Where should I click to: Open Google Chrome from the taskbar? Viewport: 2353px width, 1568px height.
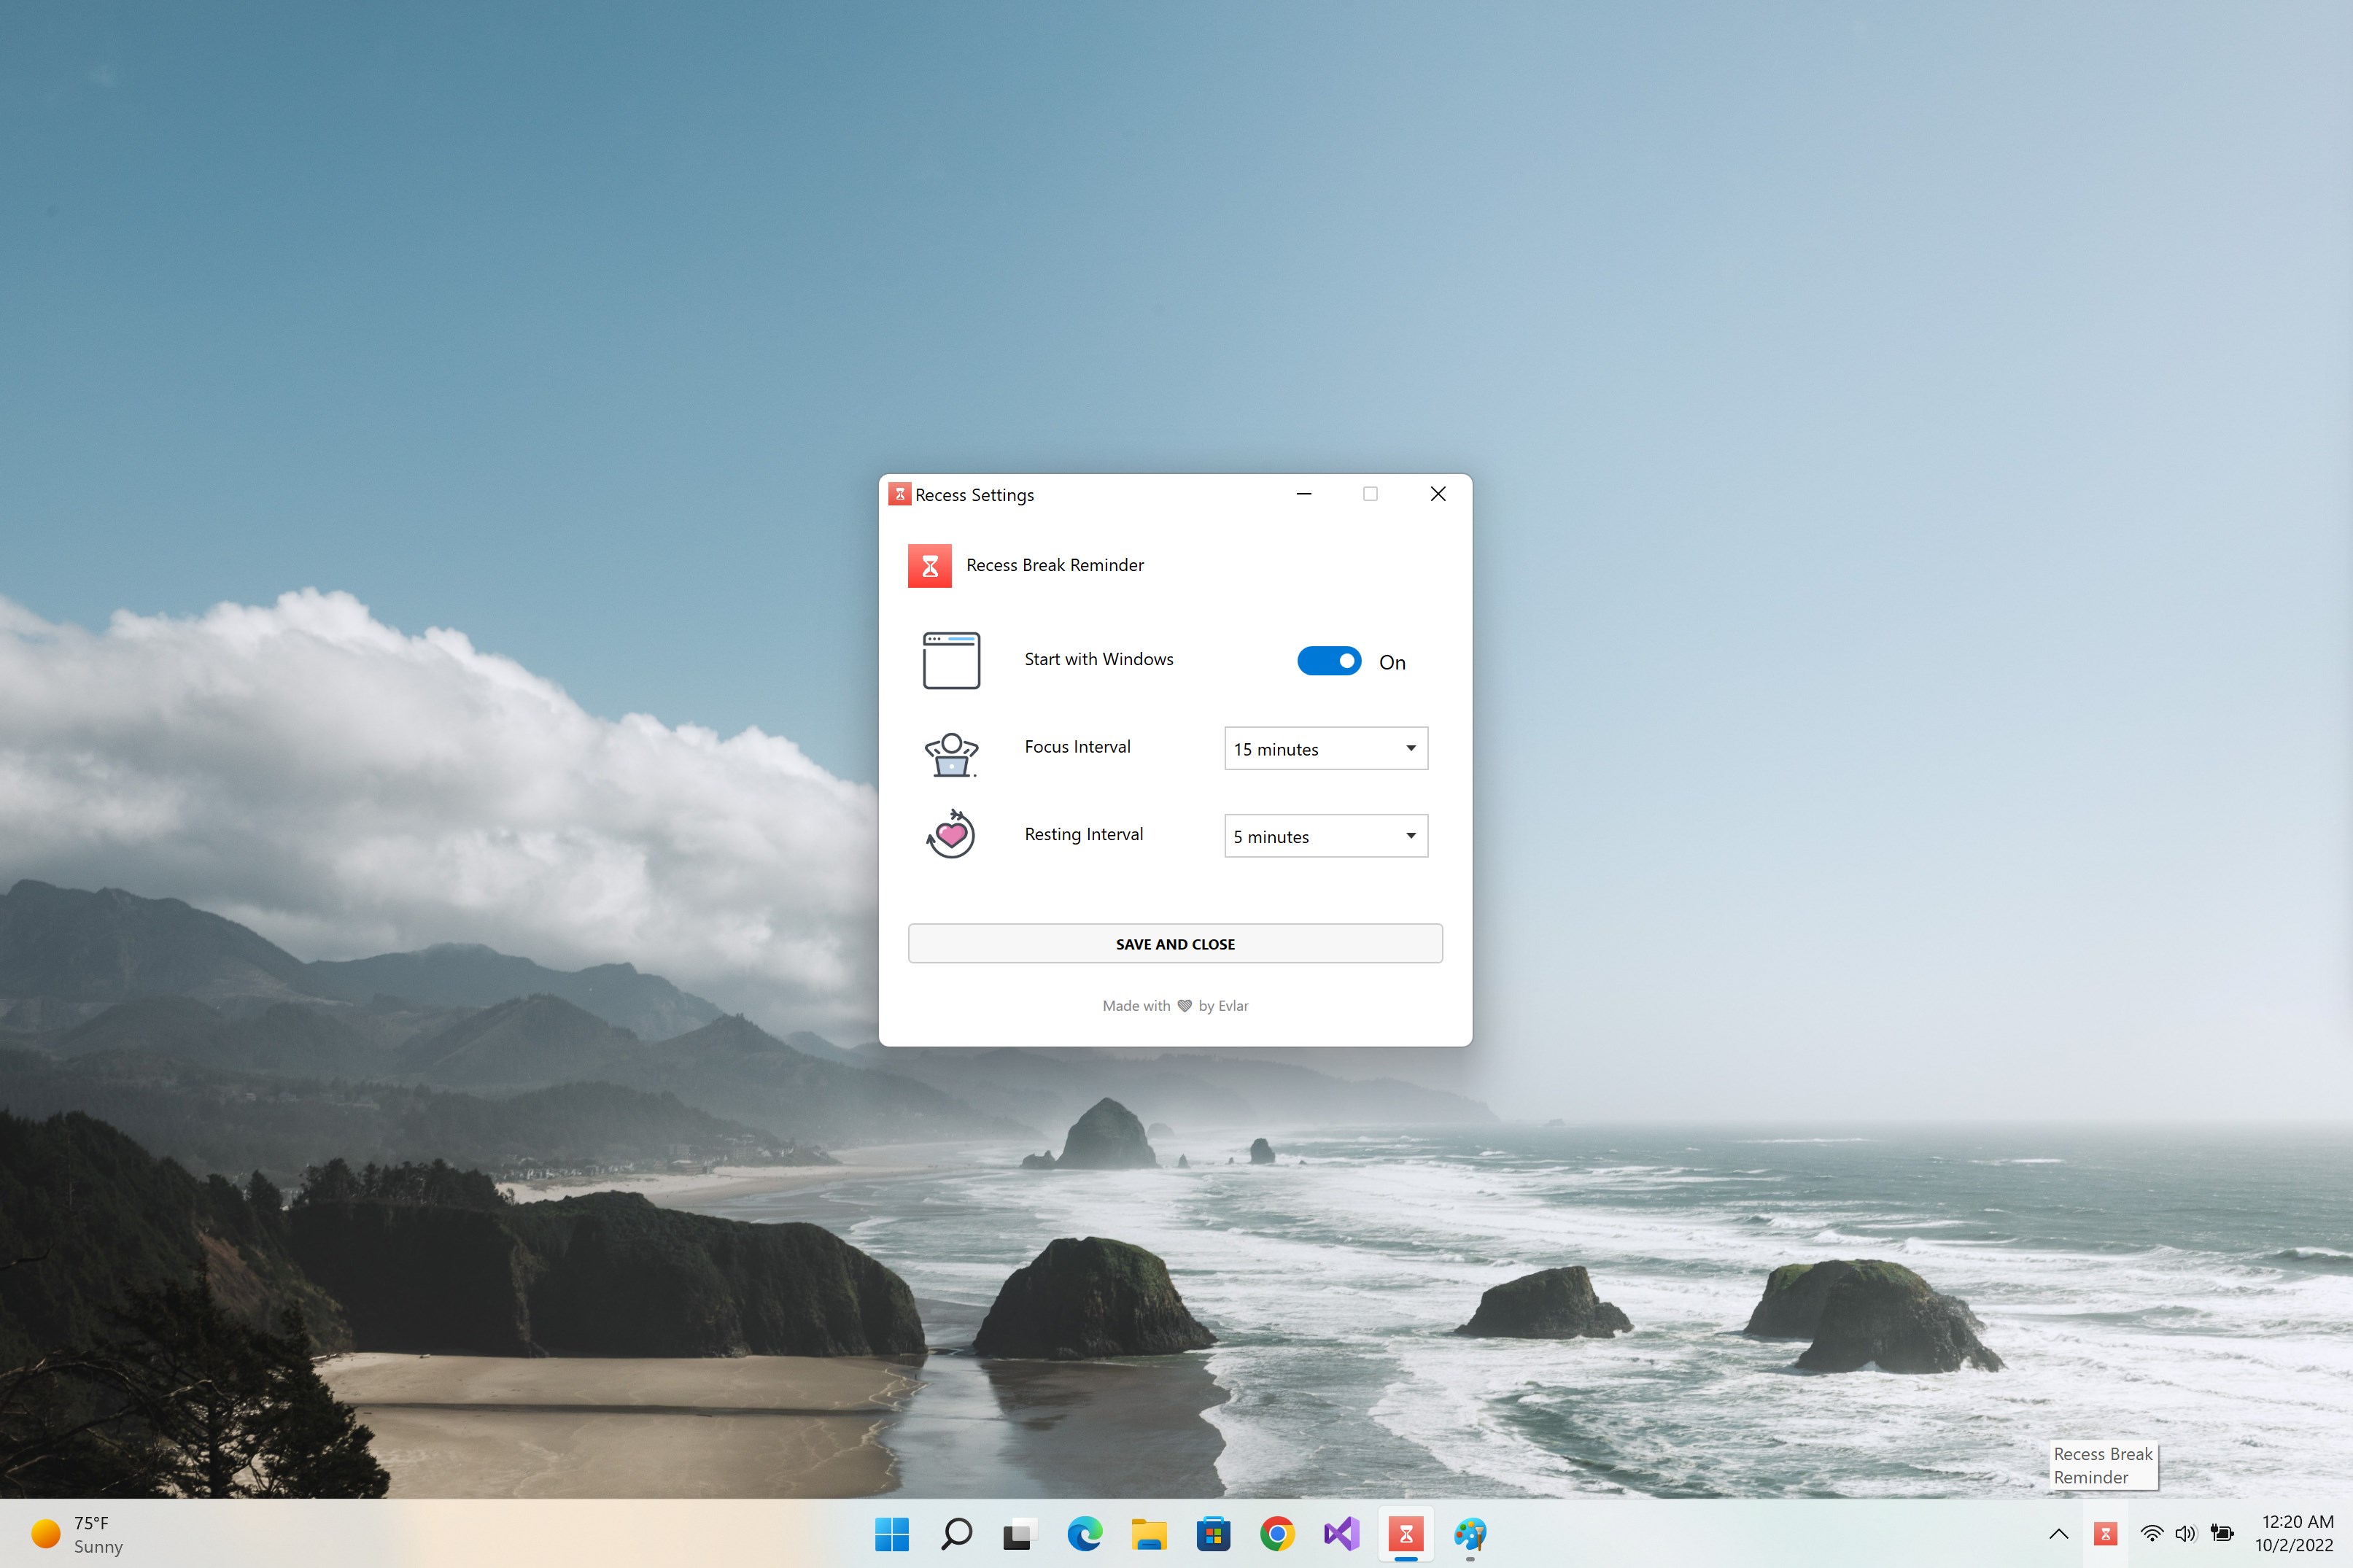click(x=1277, y=1533)
